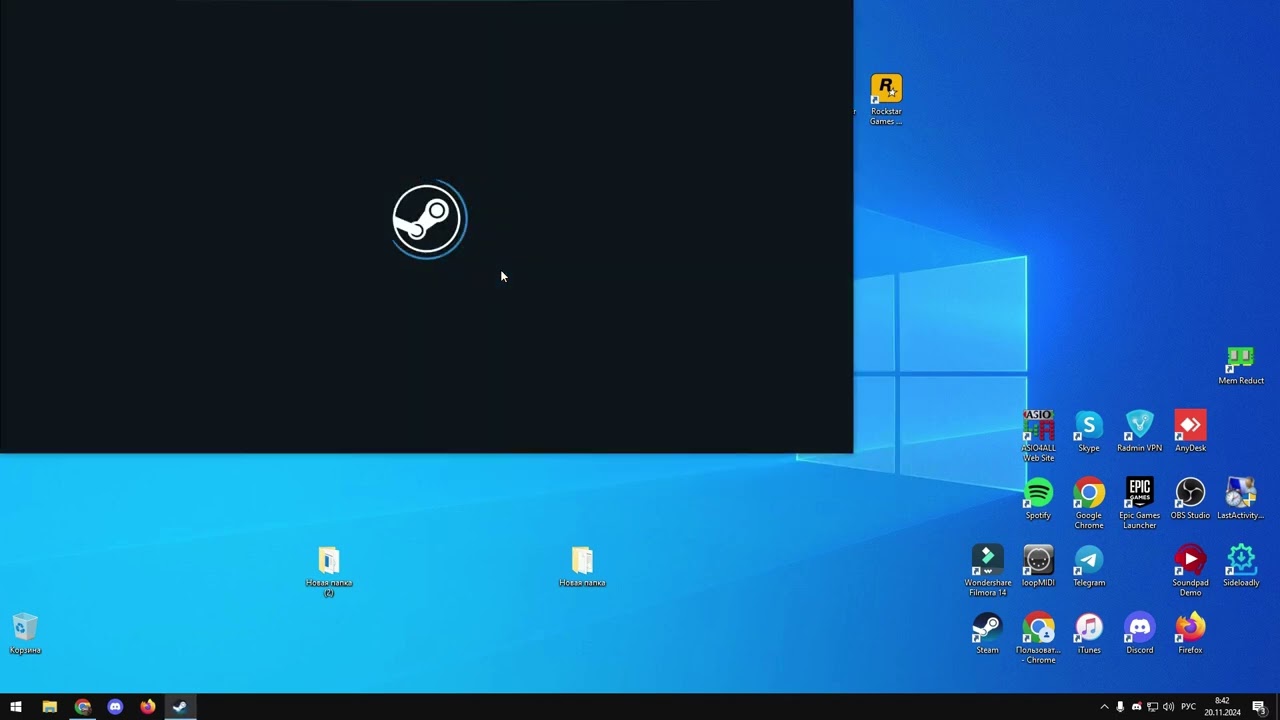Open the clock and calendar showing 8:42
This screenshot has width=1280, height=720.
(x=1222, y=707)
